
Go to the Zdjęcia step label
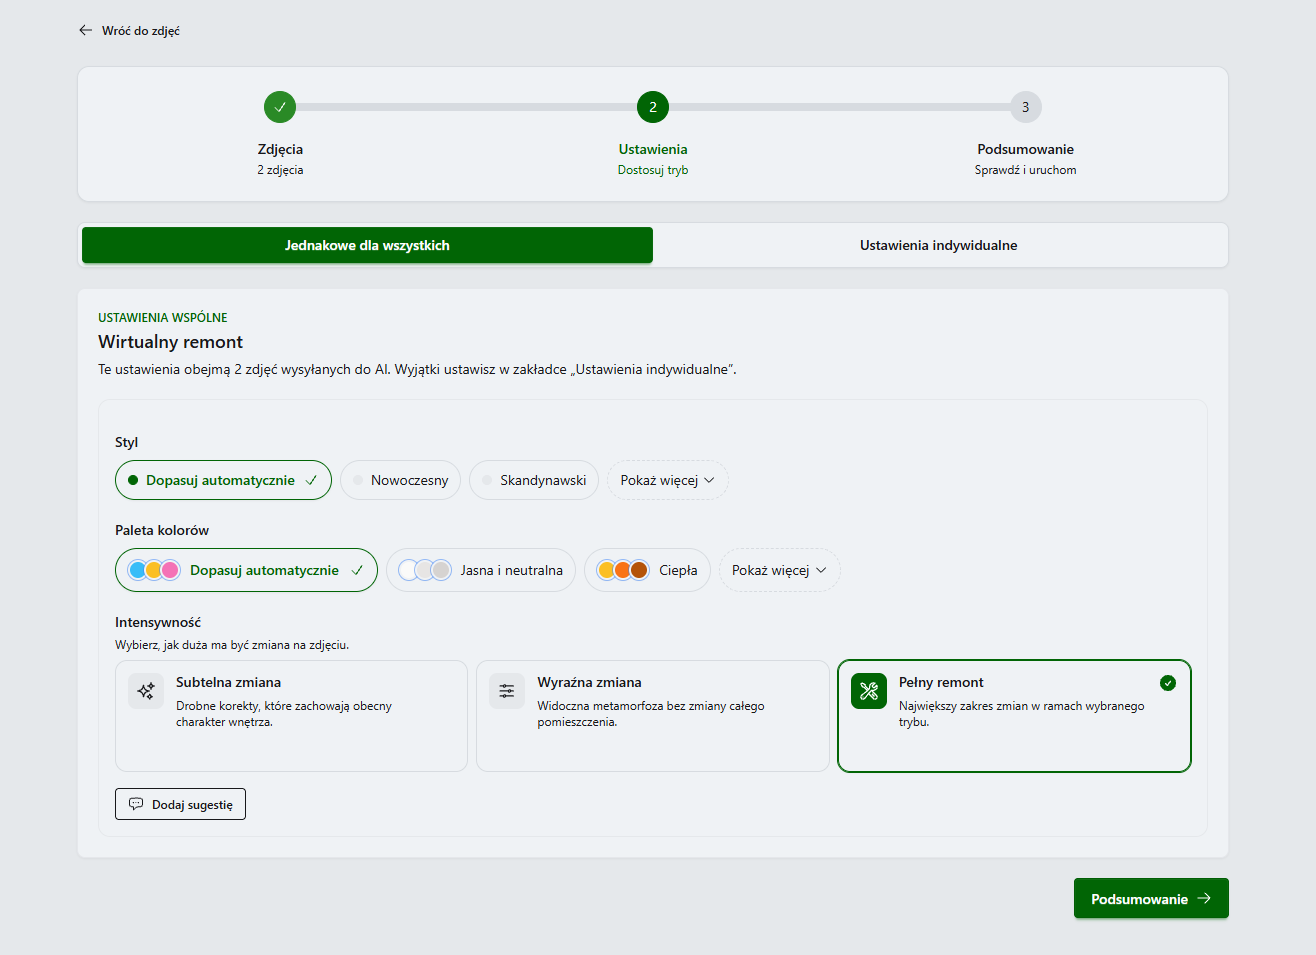tap(280, 149)
